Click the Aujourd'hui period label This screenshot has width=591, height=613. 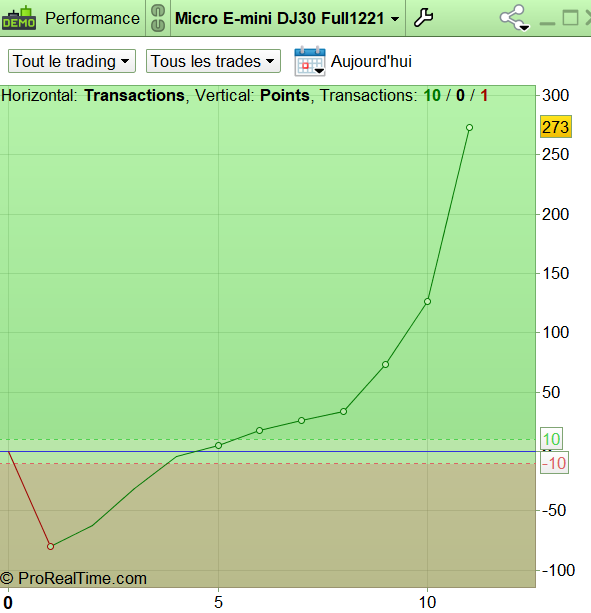click(x=371, y=61)
